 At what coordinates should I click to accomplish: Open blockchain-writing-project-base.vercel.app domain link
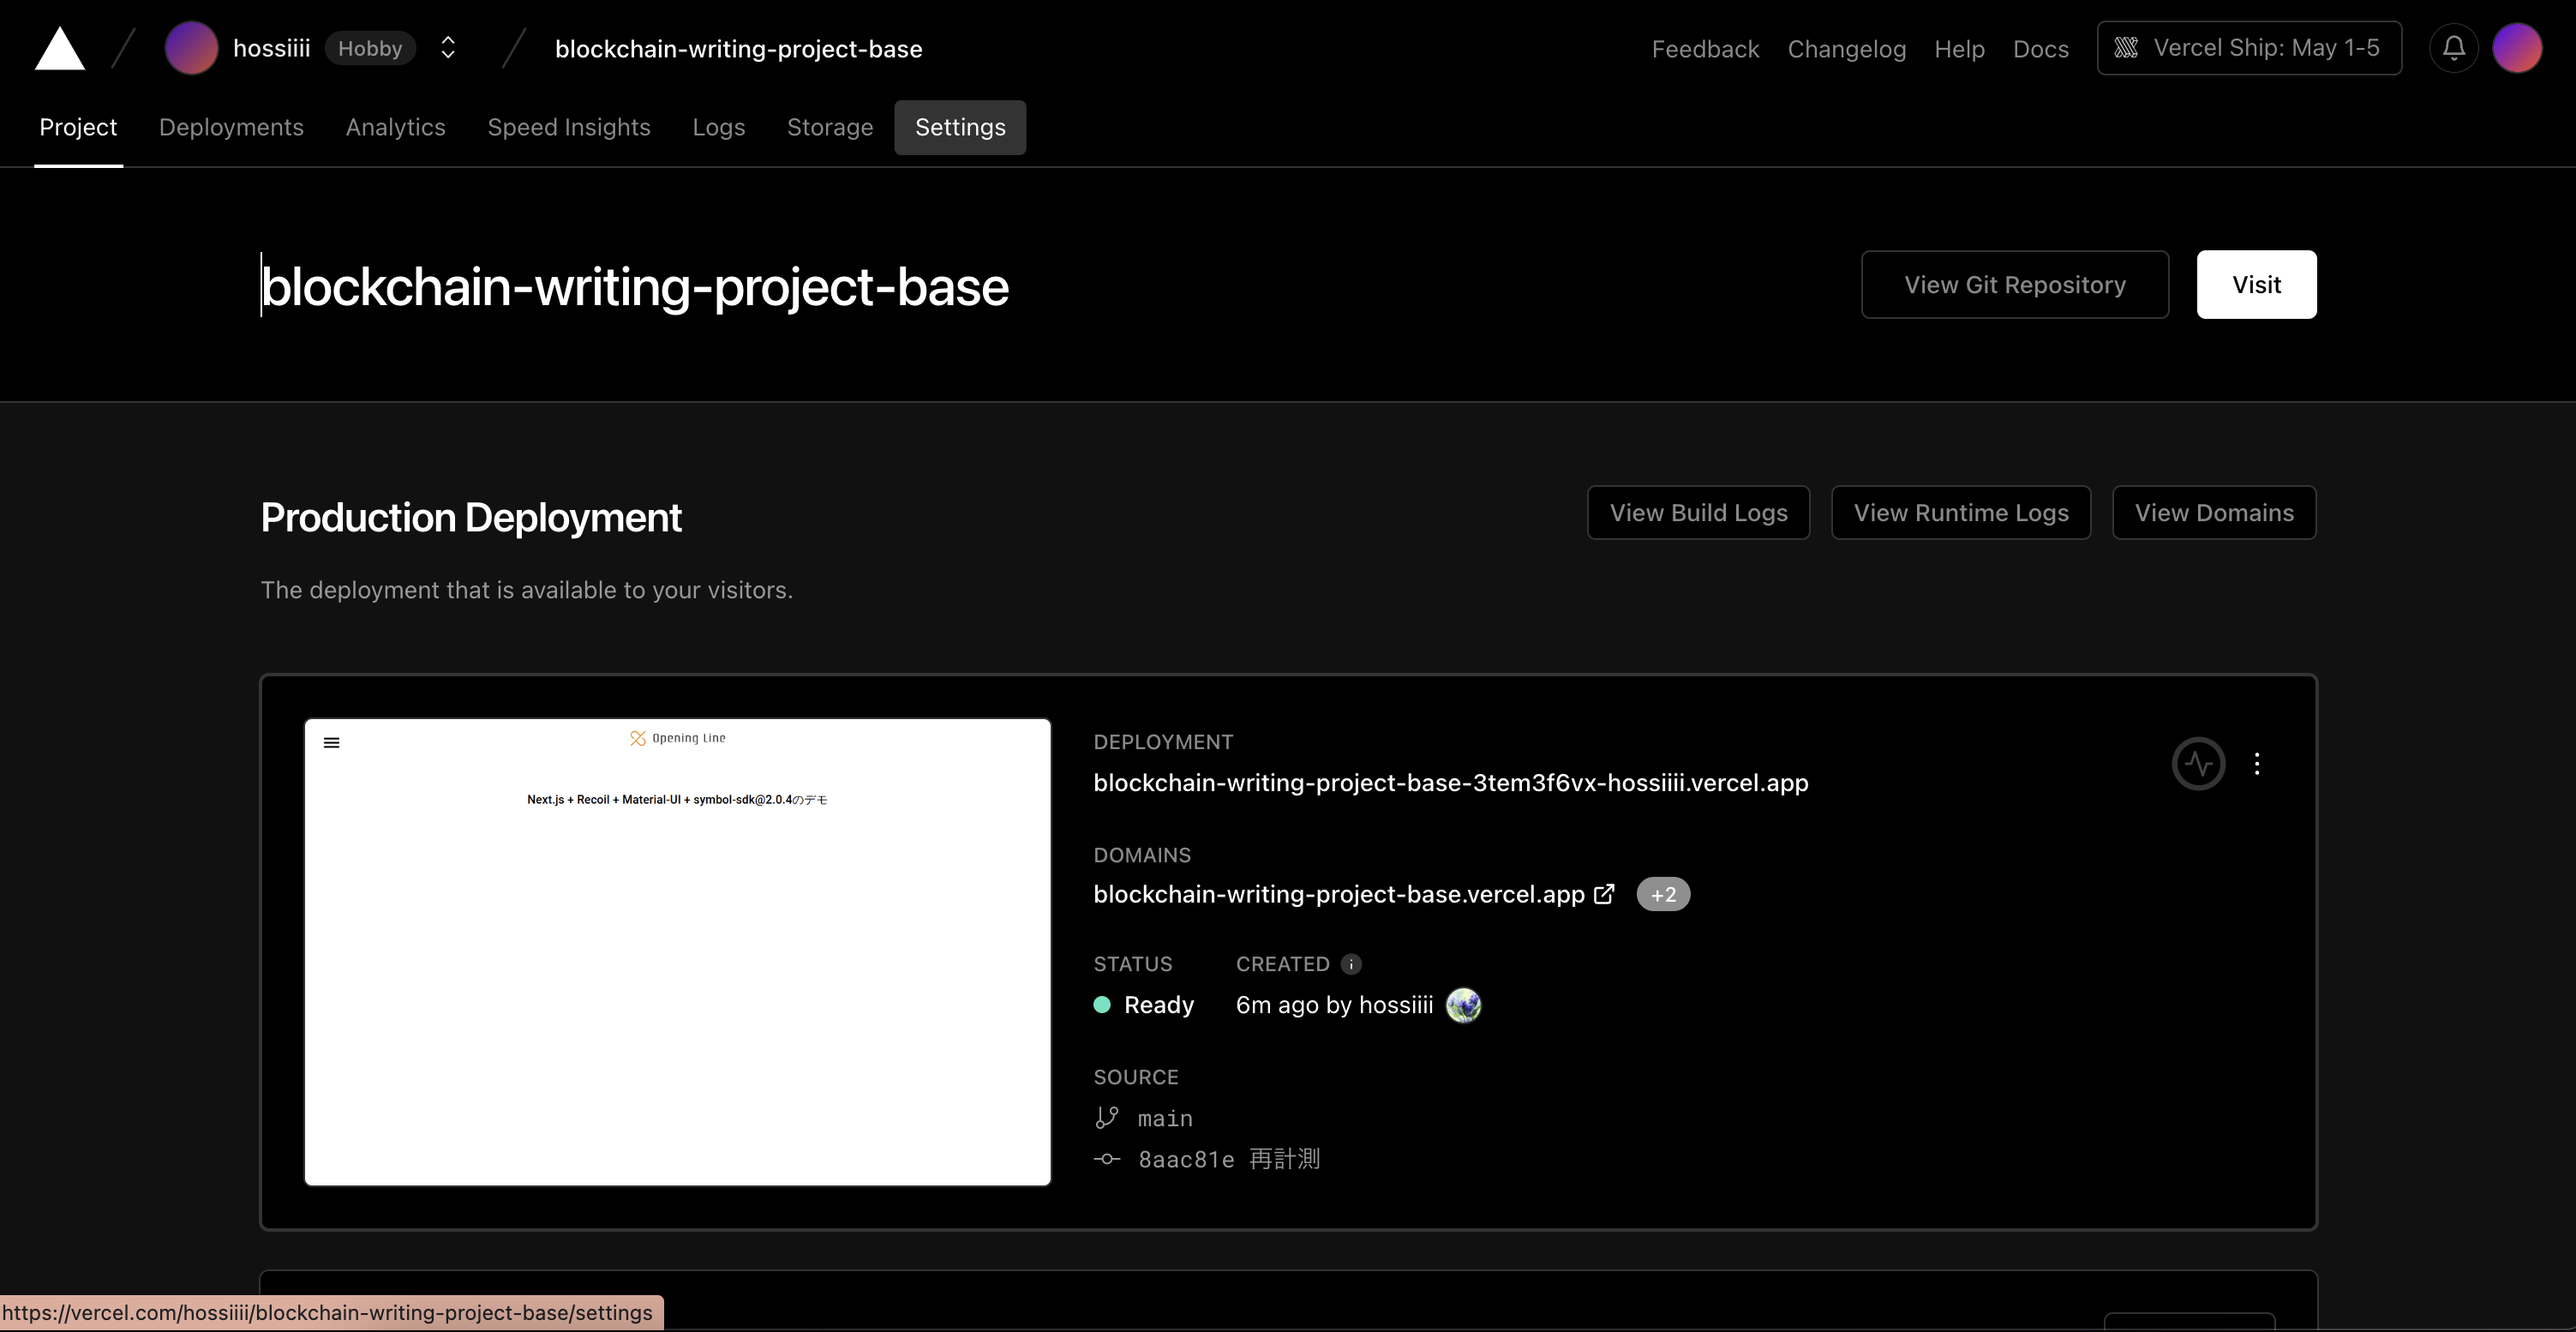(x=1338, y=894)
